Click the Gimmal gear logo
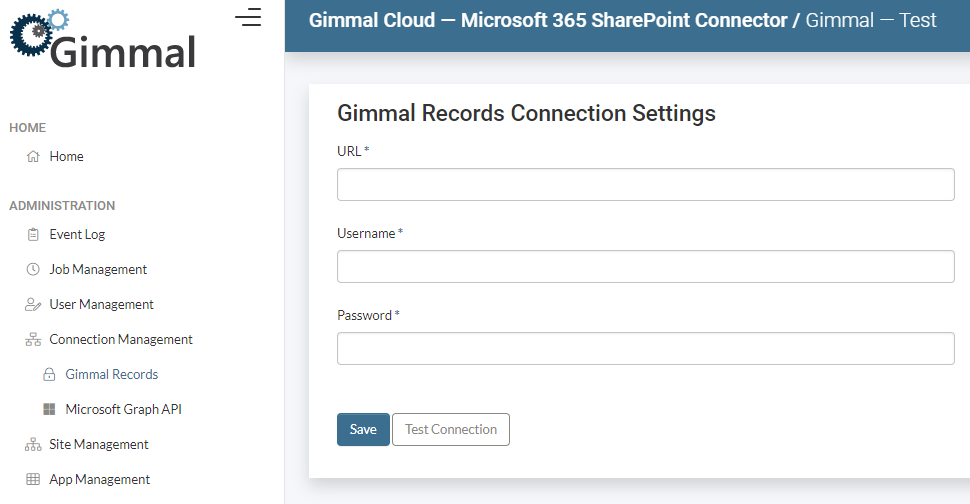This screenshot has height=504, width=970. pyautogui.click(x=37, y=33)
